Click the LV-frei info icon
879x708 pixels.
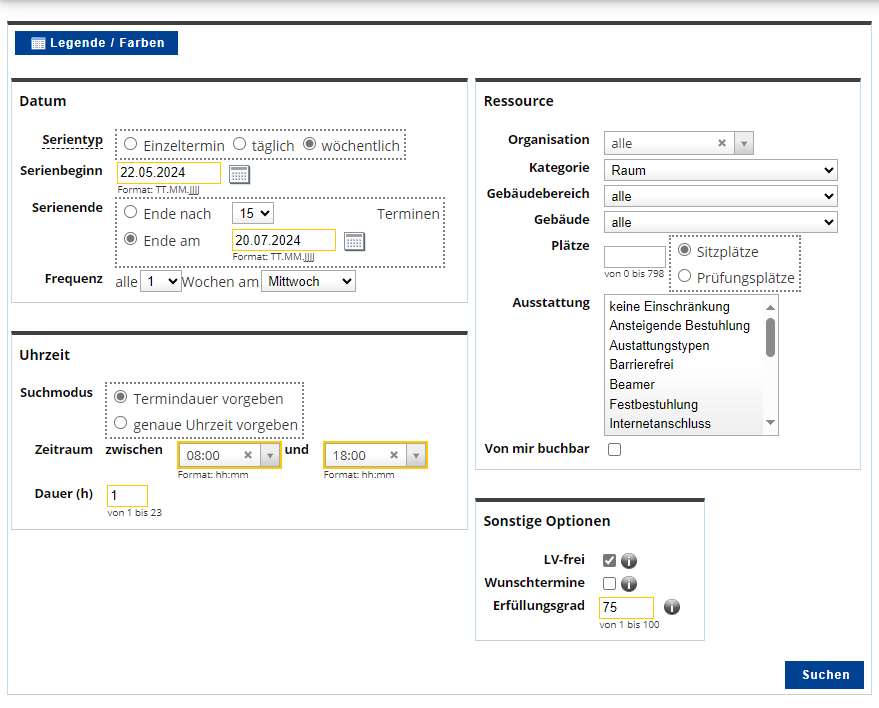click(629, 561)
